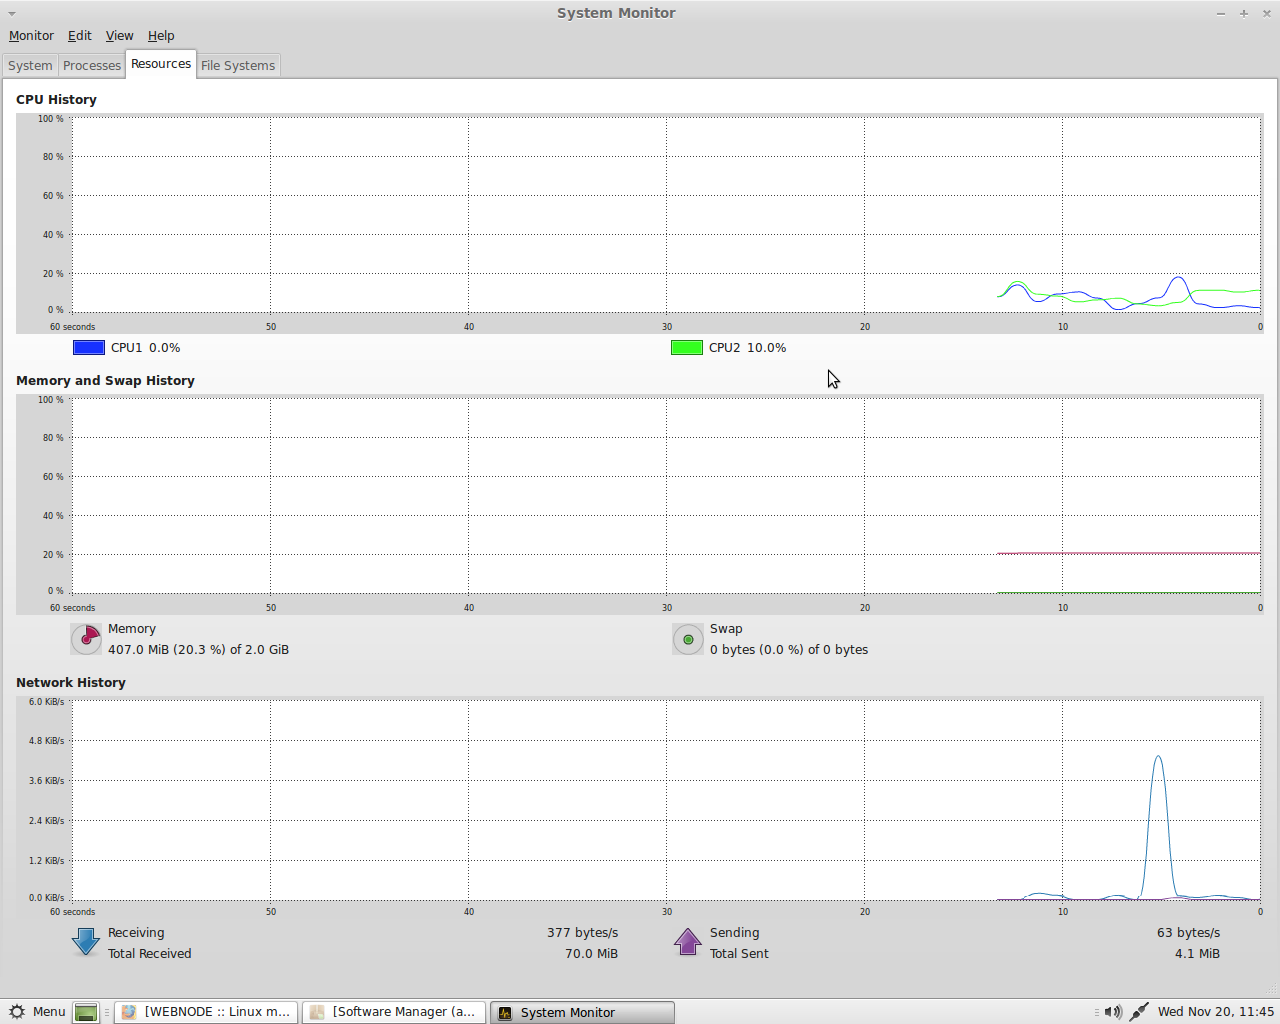Switch to the Processes tab
Viewport: 1280px width, 1024px height.
[x=92, y=66]
